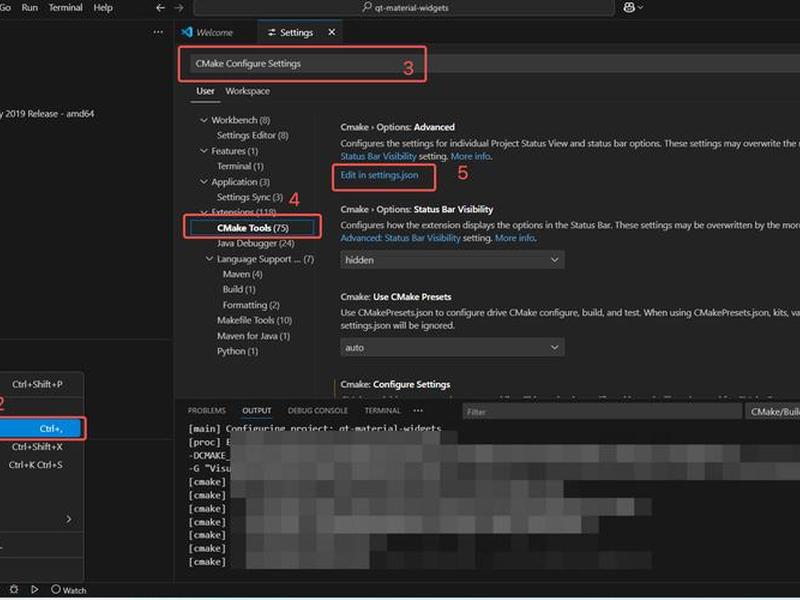Go forward with the right arrow

179,8
